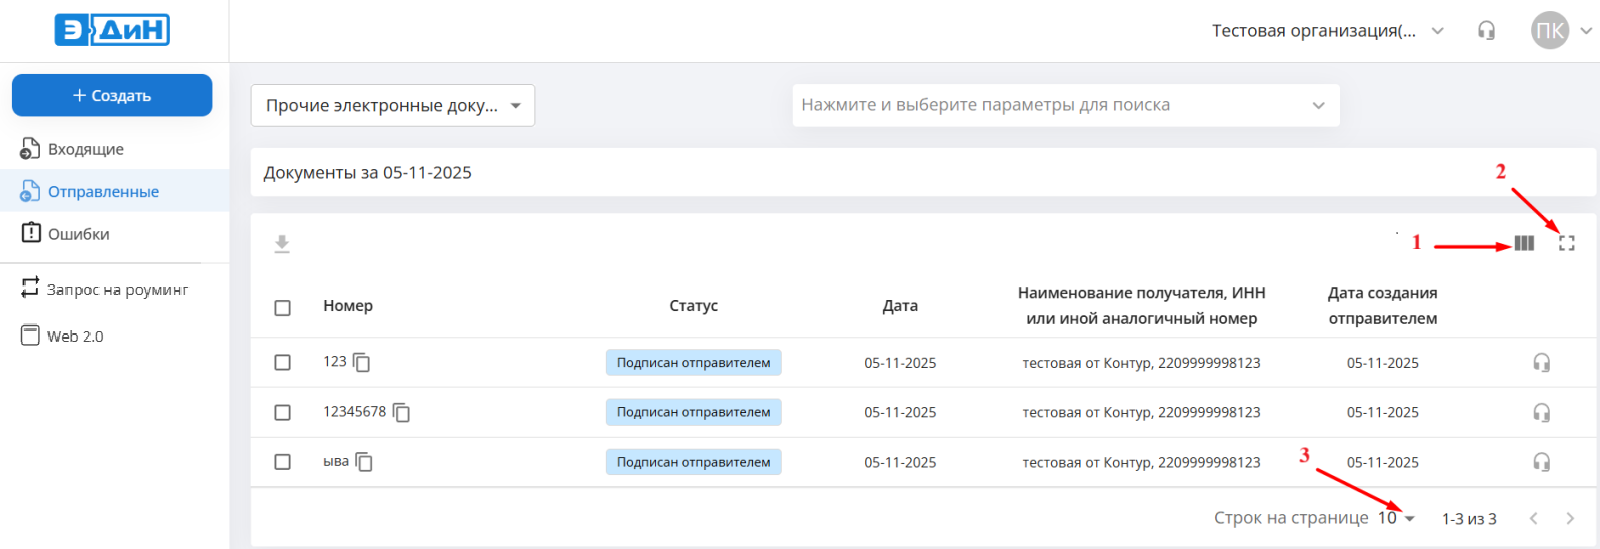Select all documents with header checkbox
The height and width of the screenshot is (549, 1600).
(x=283, y=308)
